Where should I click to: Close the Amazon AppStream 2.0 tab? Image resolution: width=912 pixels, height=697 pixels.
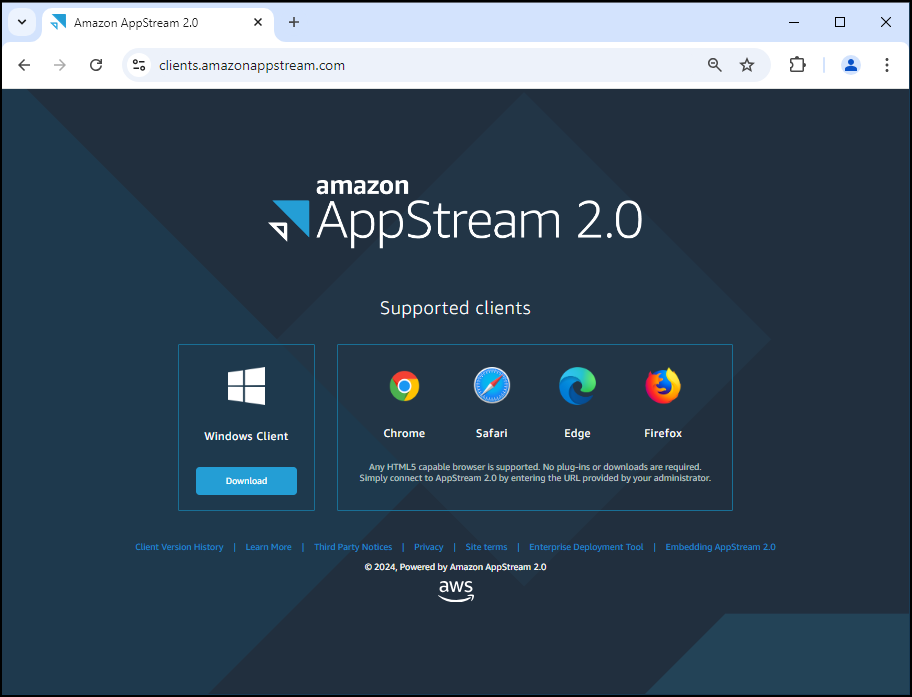pyautogui.click(x=259, y=22)
